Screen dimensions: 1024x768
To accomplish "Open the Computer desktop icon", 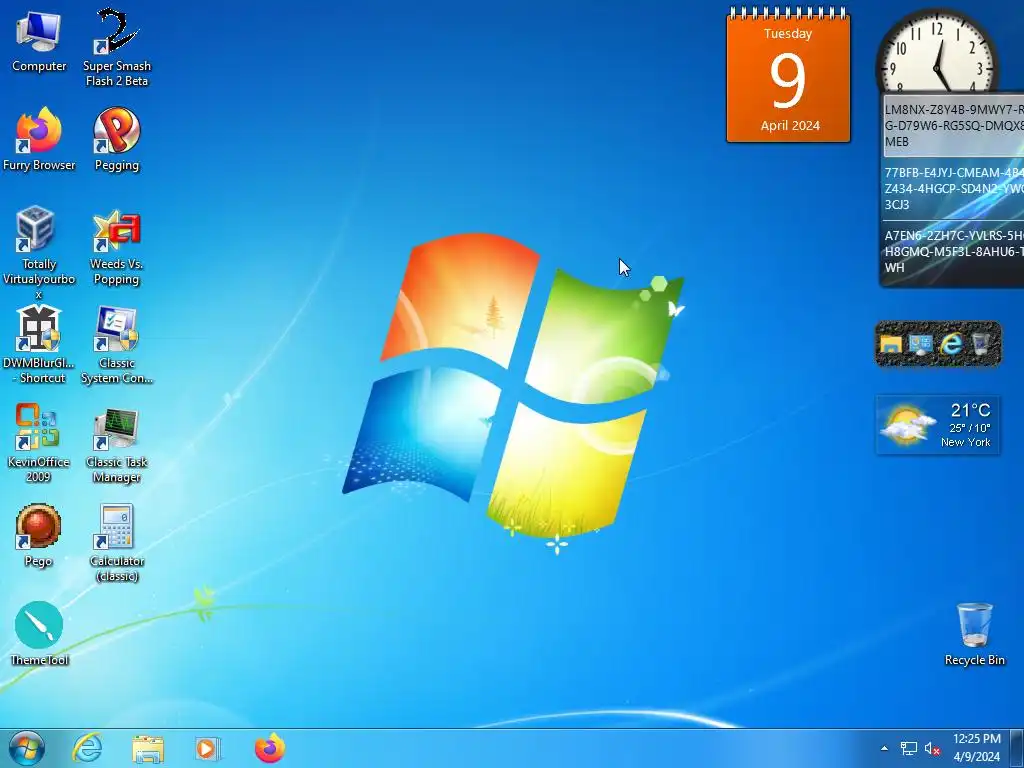I will coord(39,41).
